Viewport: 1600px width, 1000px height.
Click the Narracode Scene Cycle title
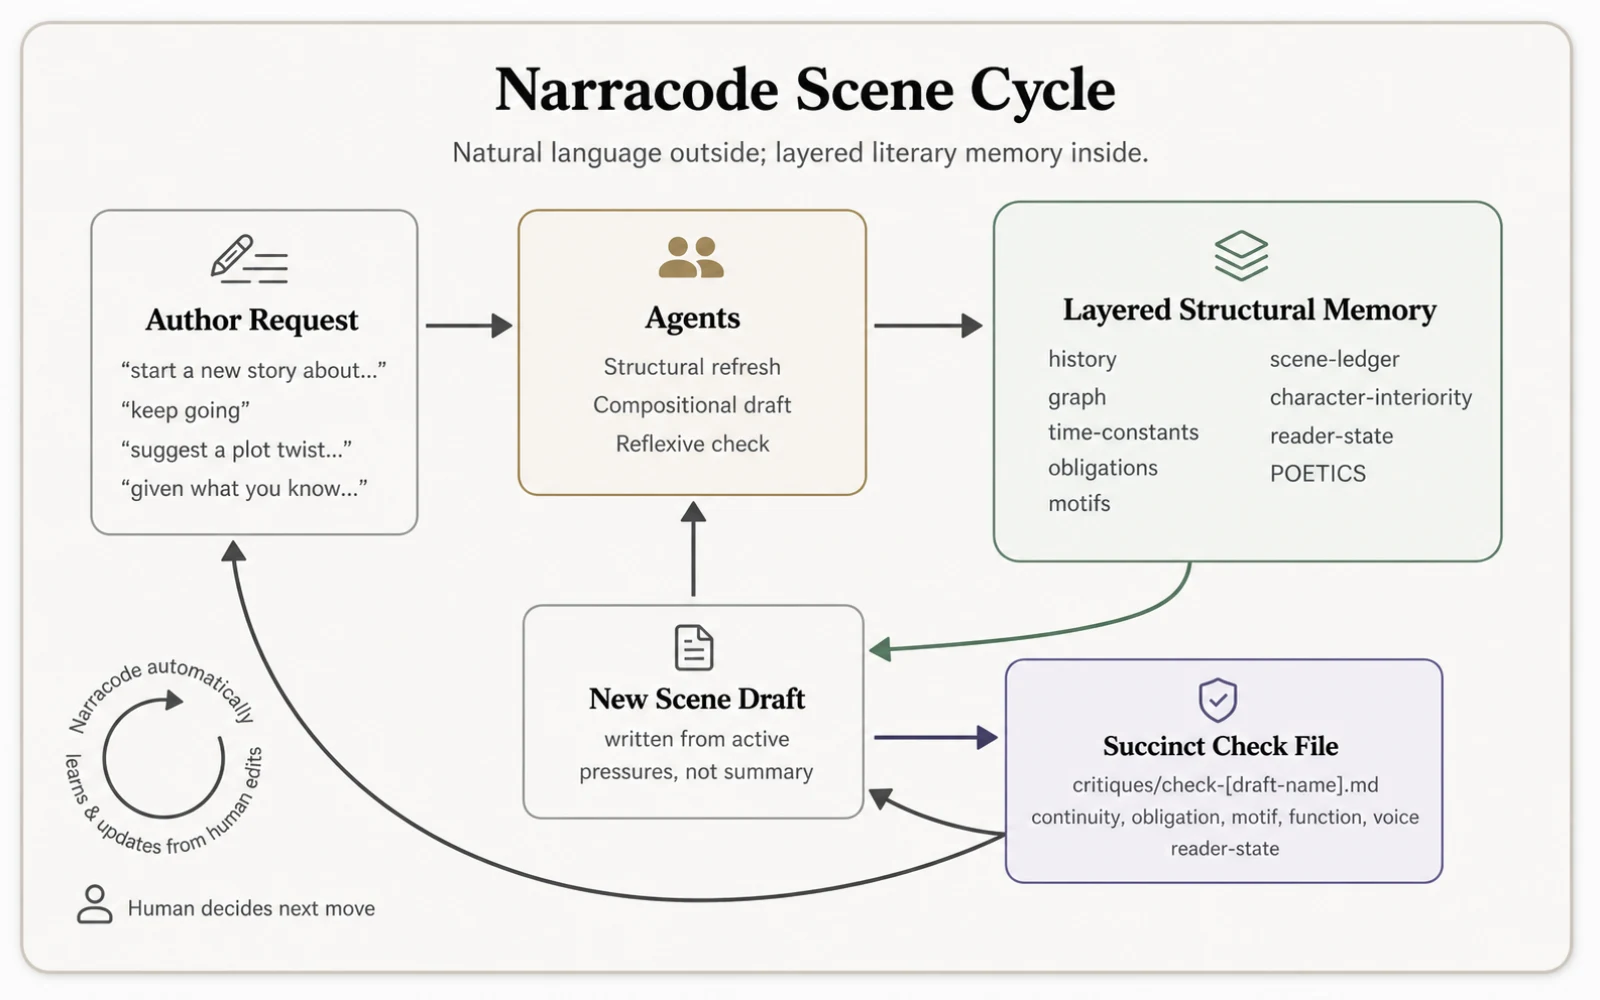(805, 90)
